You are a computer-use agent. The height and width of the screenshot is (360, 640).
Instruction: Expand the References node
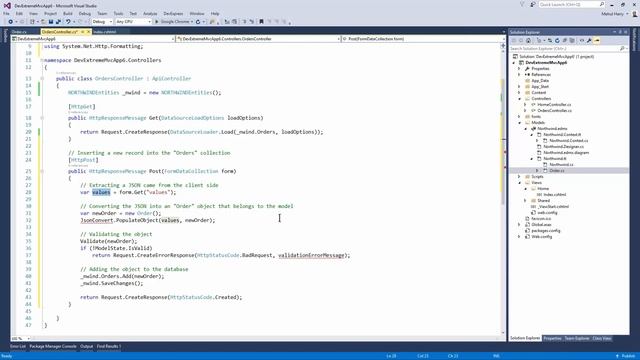click(x=520, y=75)
